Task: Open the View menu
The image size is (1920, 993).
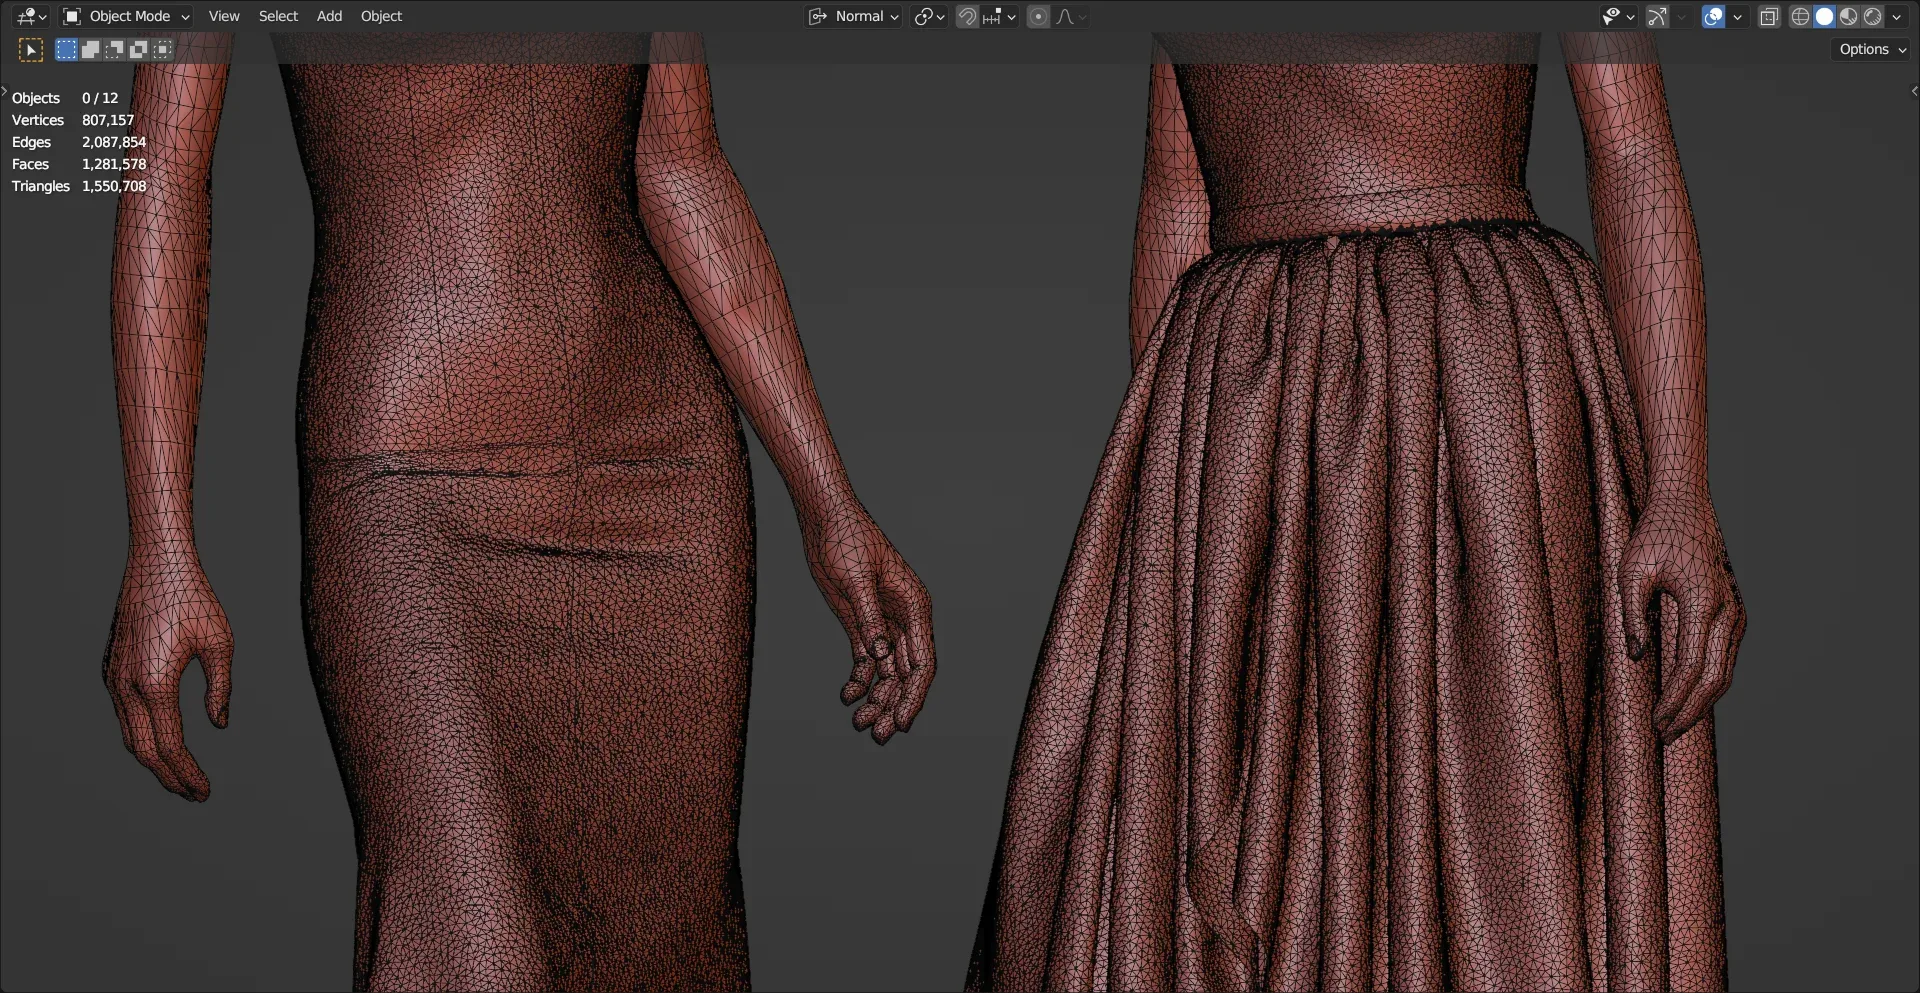Action: (224, 16)
